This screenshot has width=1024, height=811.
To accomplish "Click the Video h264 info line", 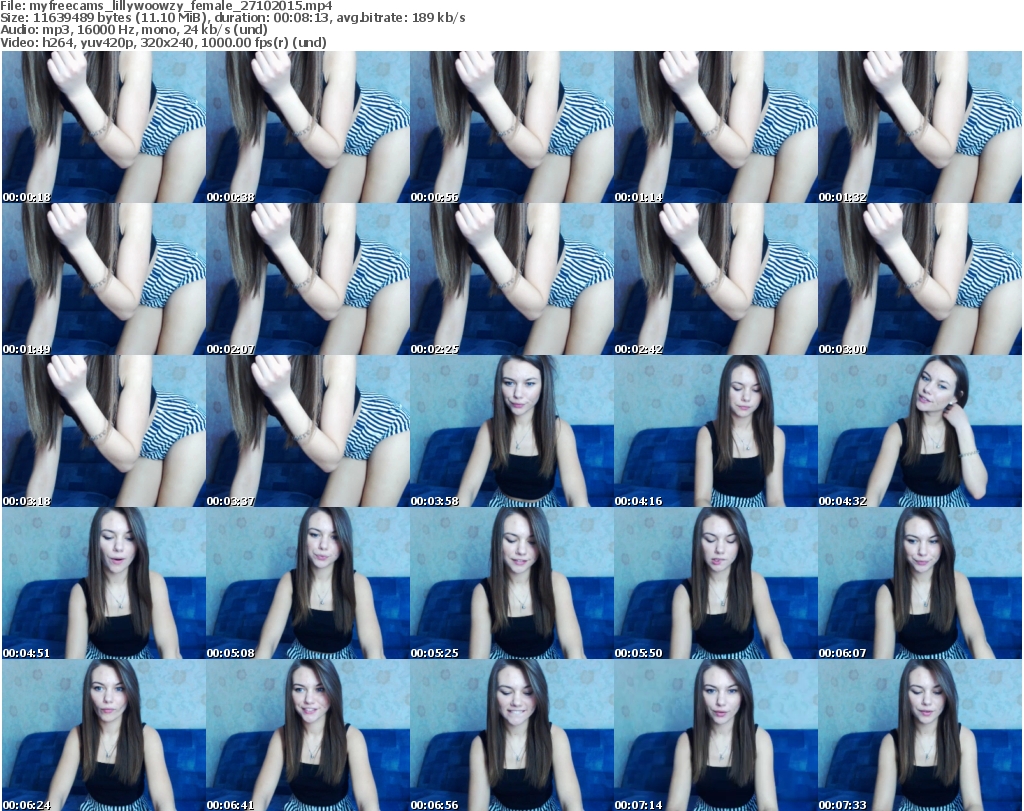I will 163,42.
